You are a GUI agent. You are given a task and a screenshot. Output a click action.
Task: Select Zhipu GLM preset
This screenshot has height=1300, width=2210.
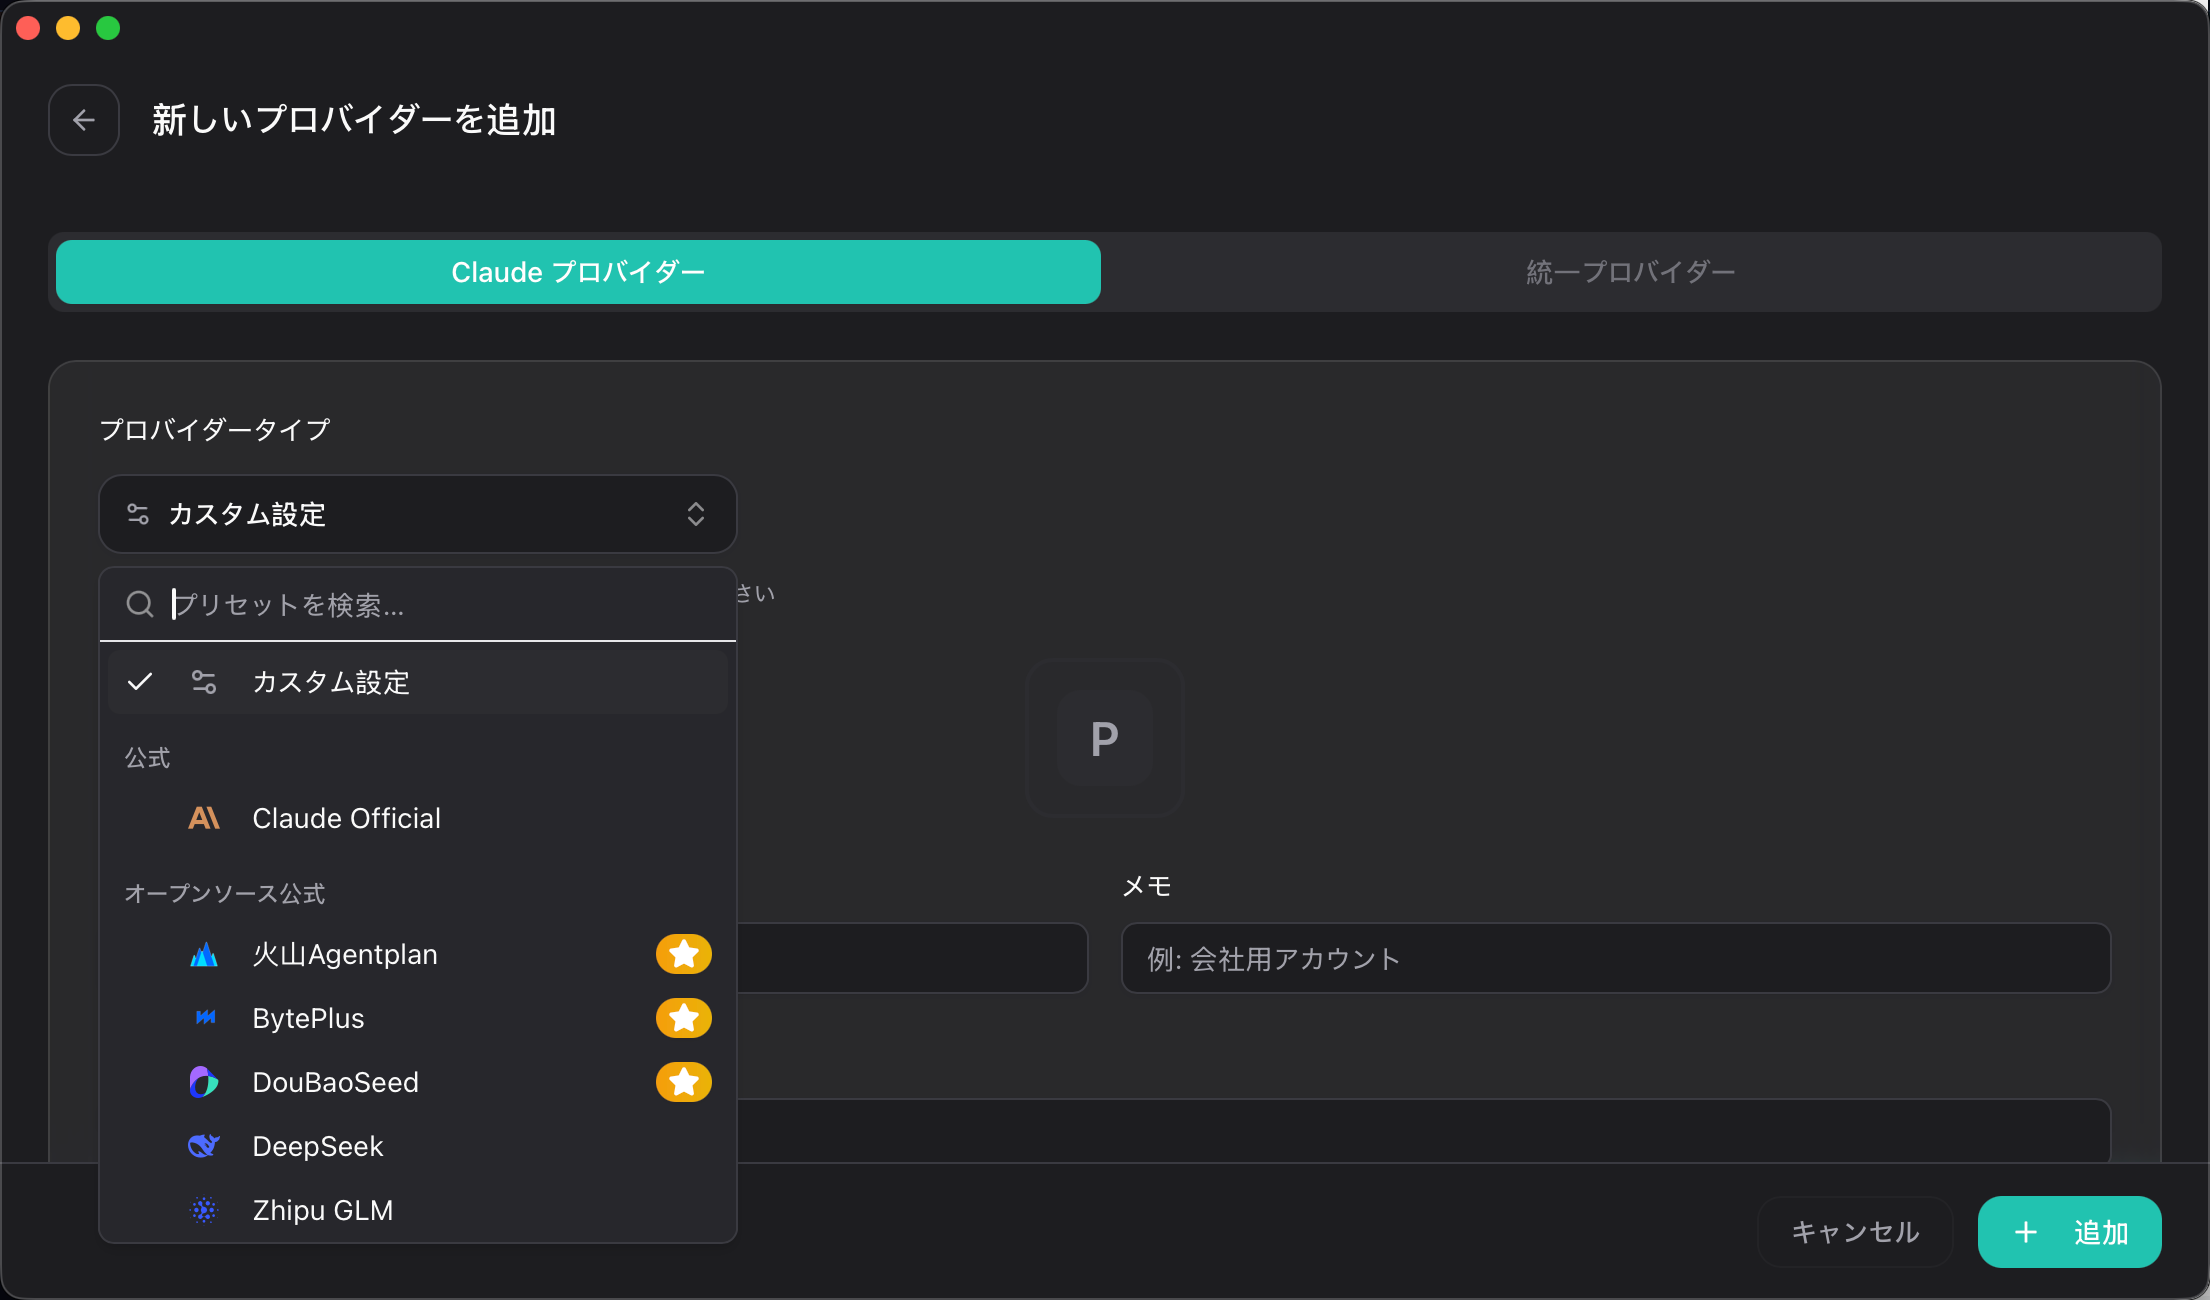(x=418, y=1210)
